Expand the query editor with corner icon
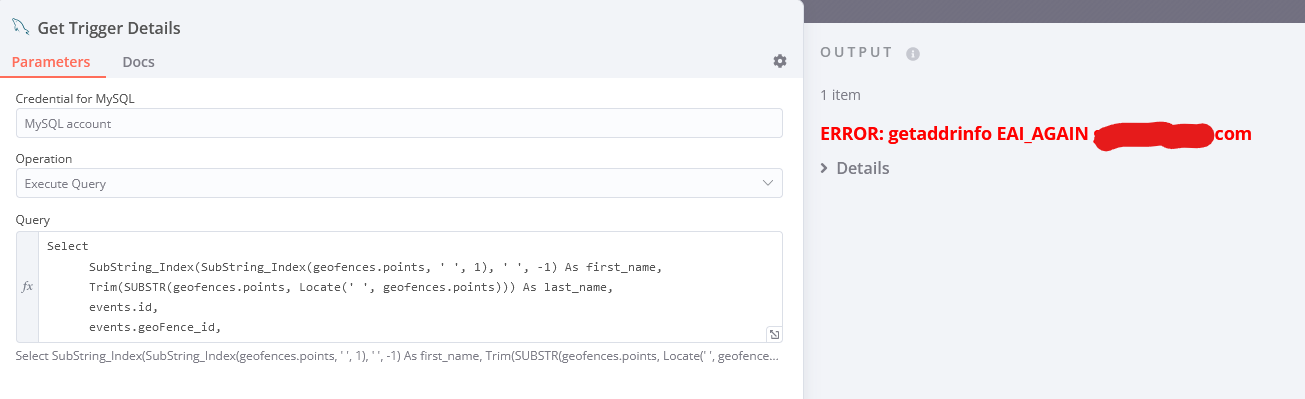The height and width of the screenshot is (399, 1305). [x=774, y=334]
